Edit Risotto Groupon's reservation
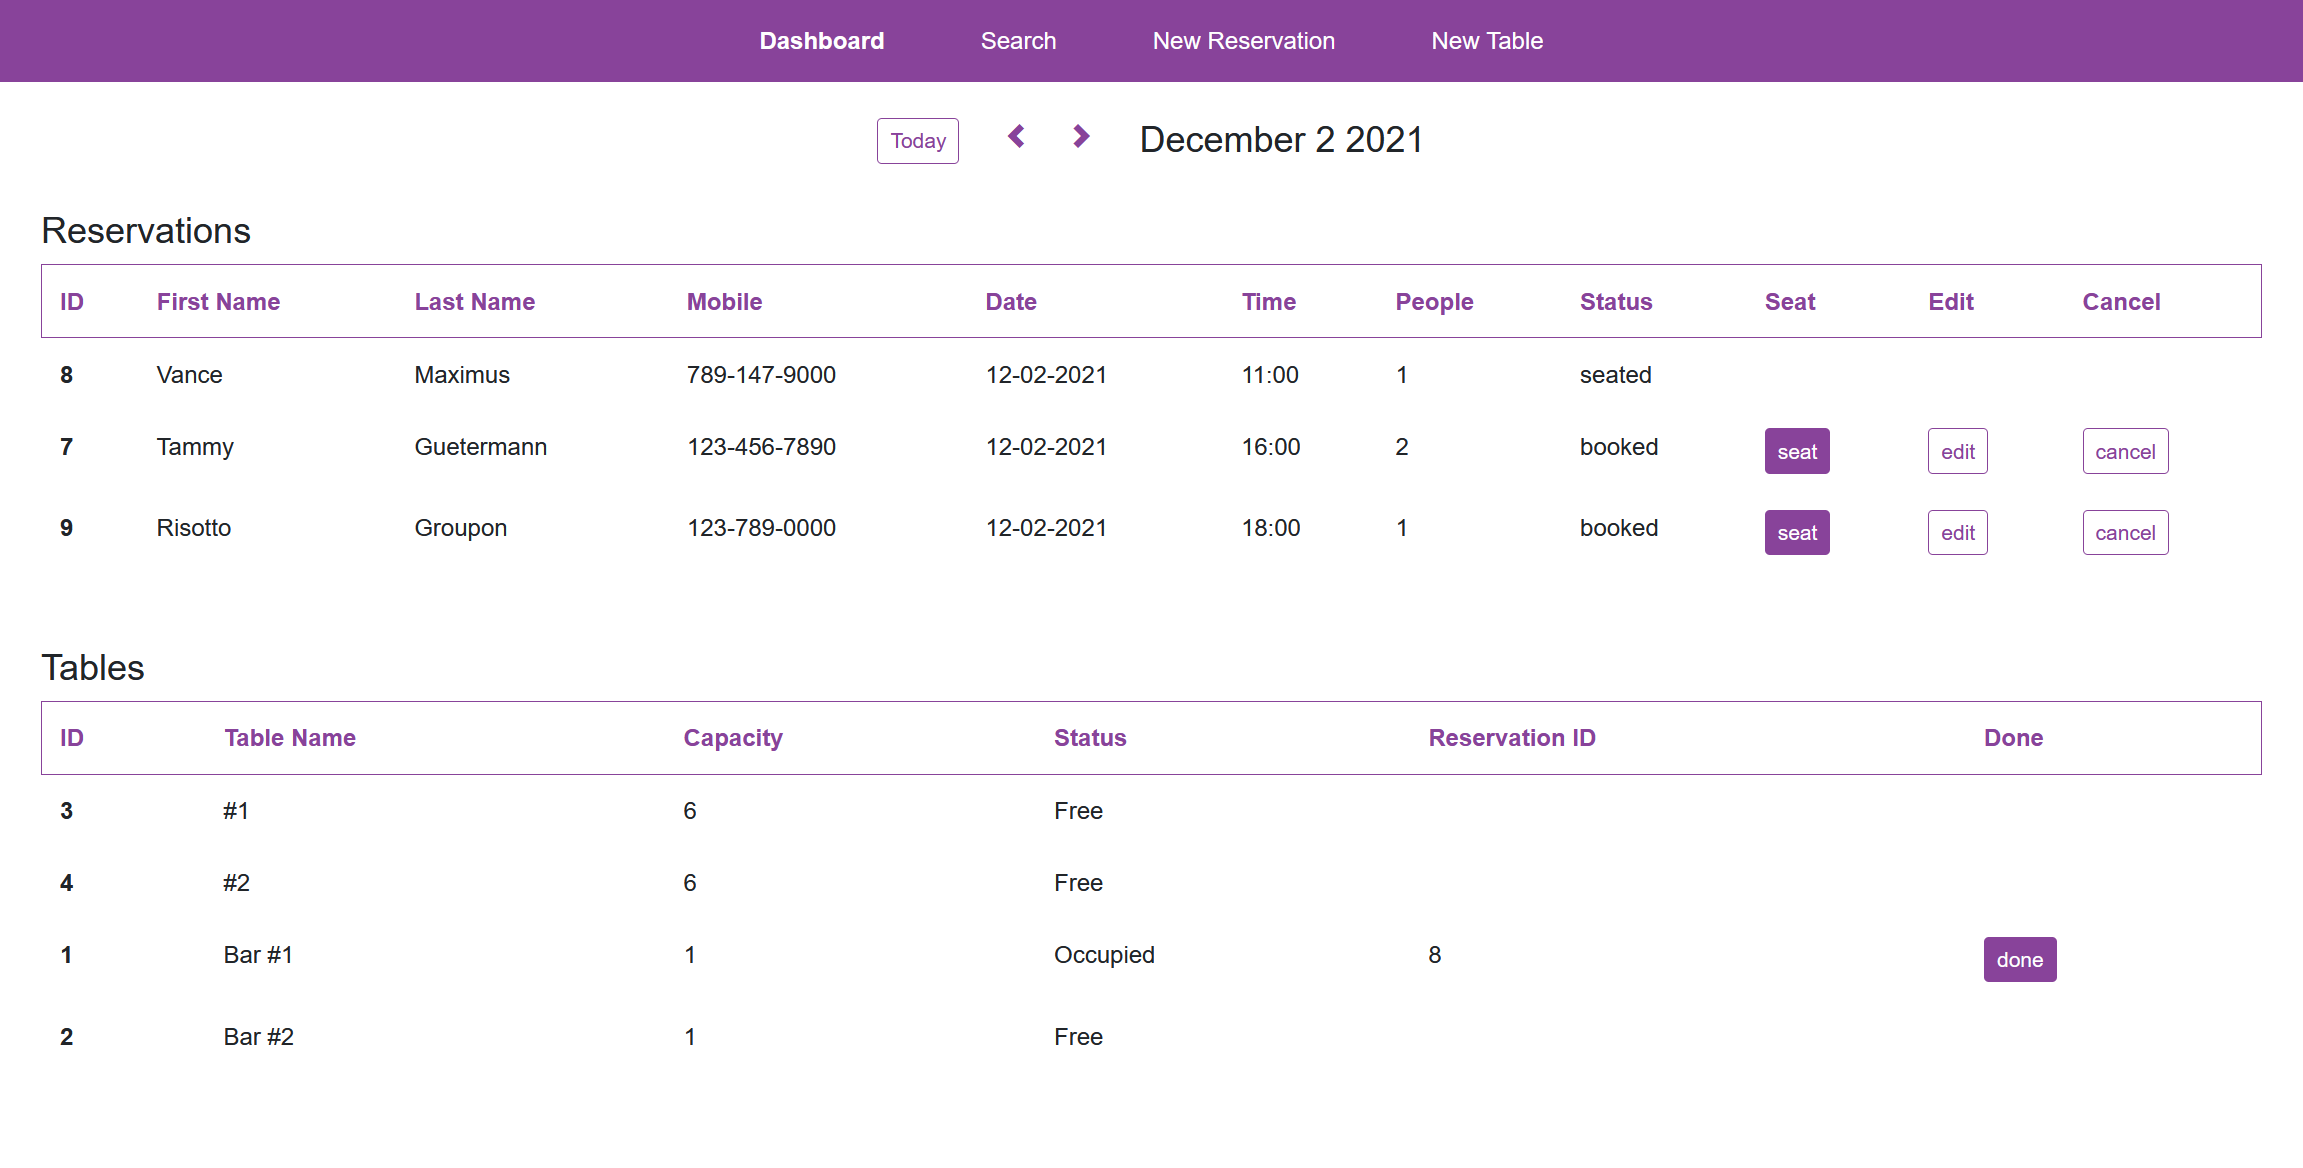This screenshot has height=1168, width=2303. click(x=1957, y=532)
